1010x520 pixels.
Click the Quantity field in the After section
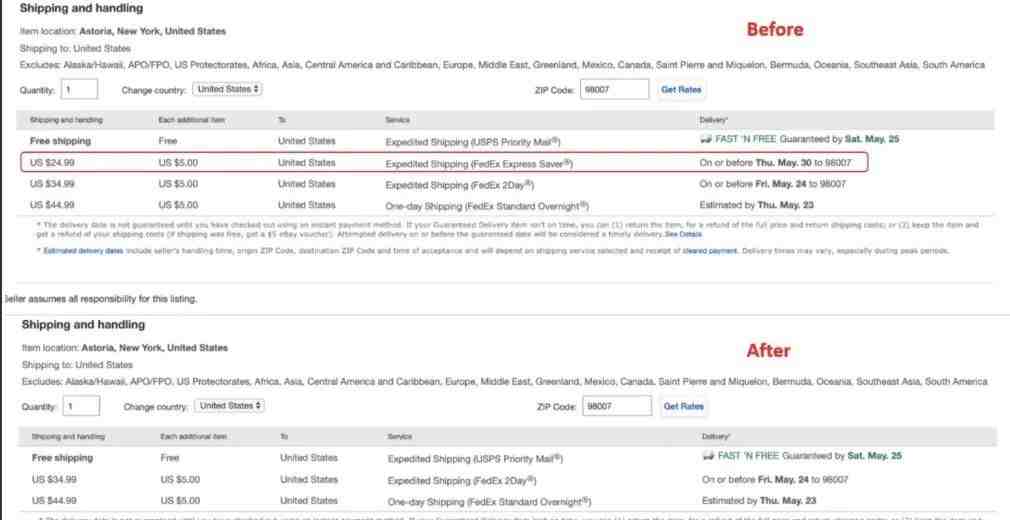[x=81, y=406]
